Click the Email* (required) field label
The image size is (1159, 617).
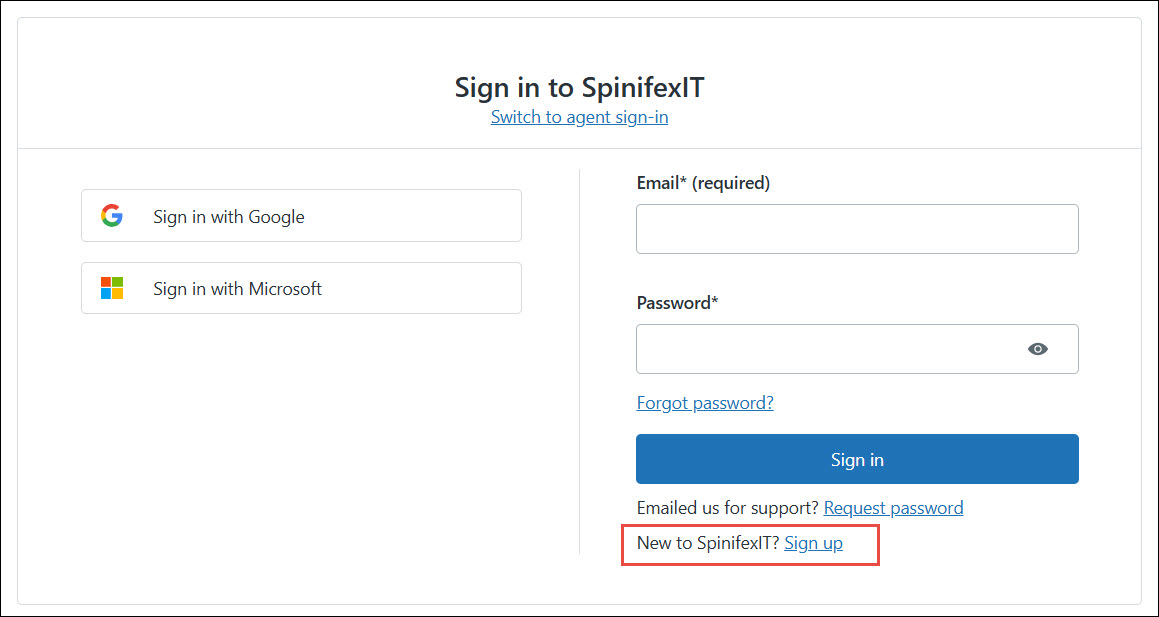pyautogui.click(x=703, y=183)
